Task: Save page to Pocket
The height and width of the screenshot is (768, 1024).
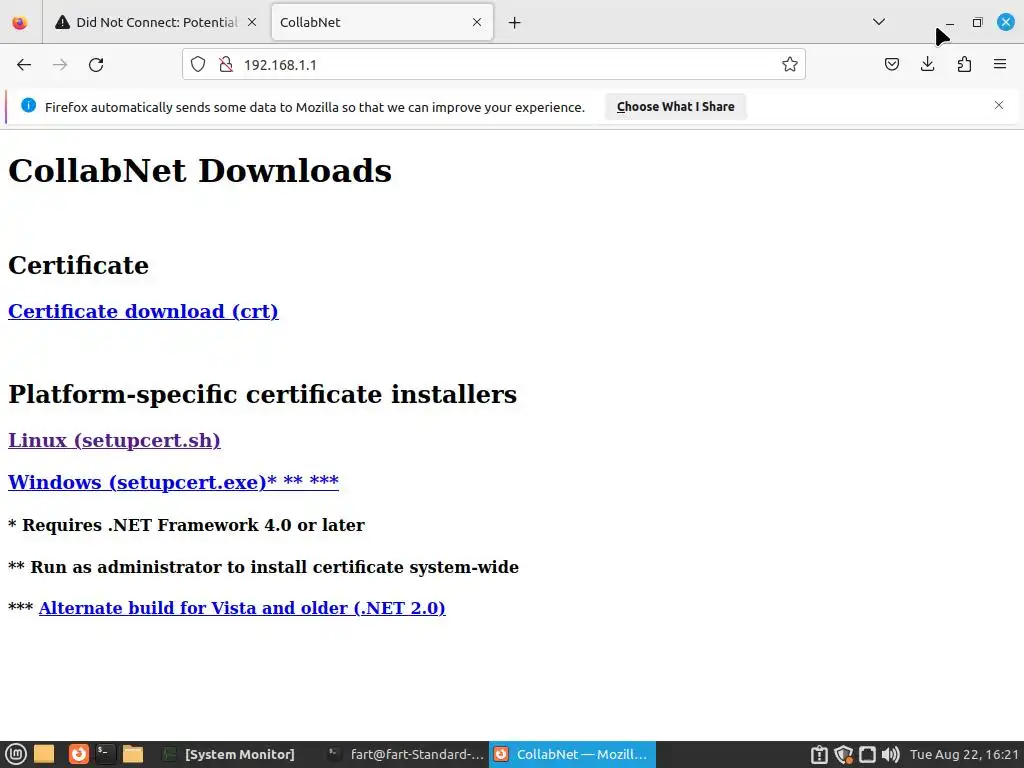Action: point(891,64)
